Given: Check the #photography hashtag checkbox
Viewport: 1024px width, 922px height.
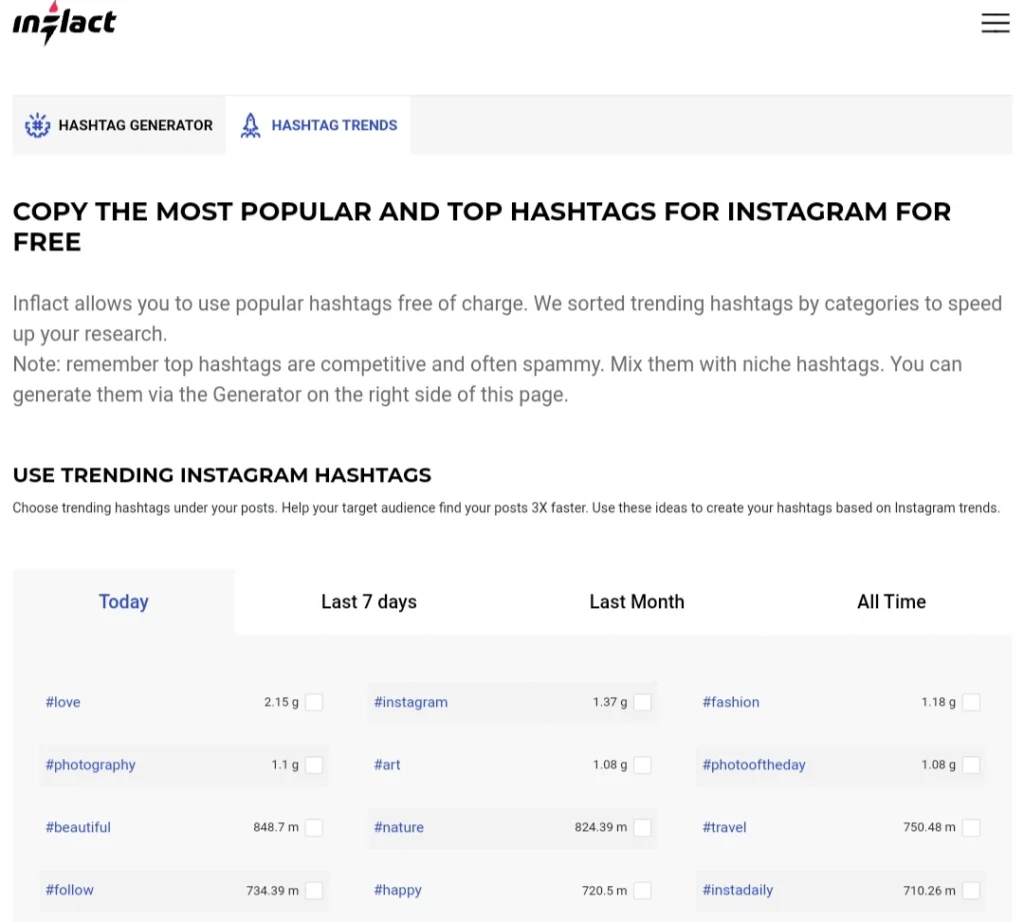Looking at the screenshot, I should (314, 765).
